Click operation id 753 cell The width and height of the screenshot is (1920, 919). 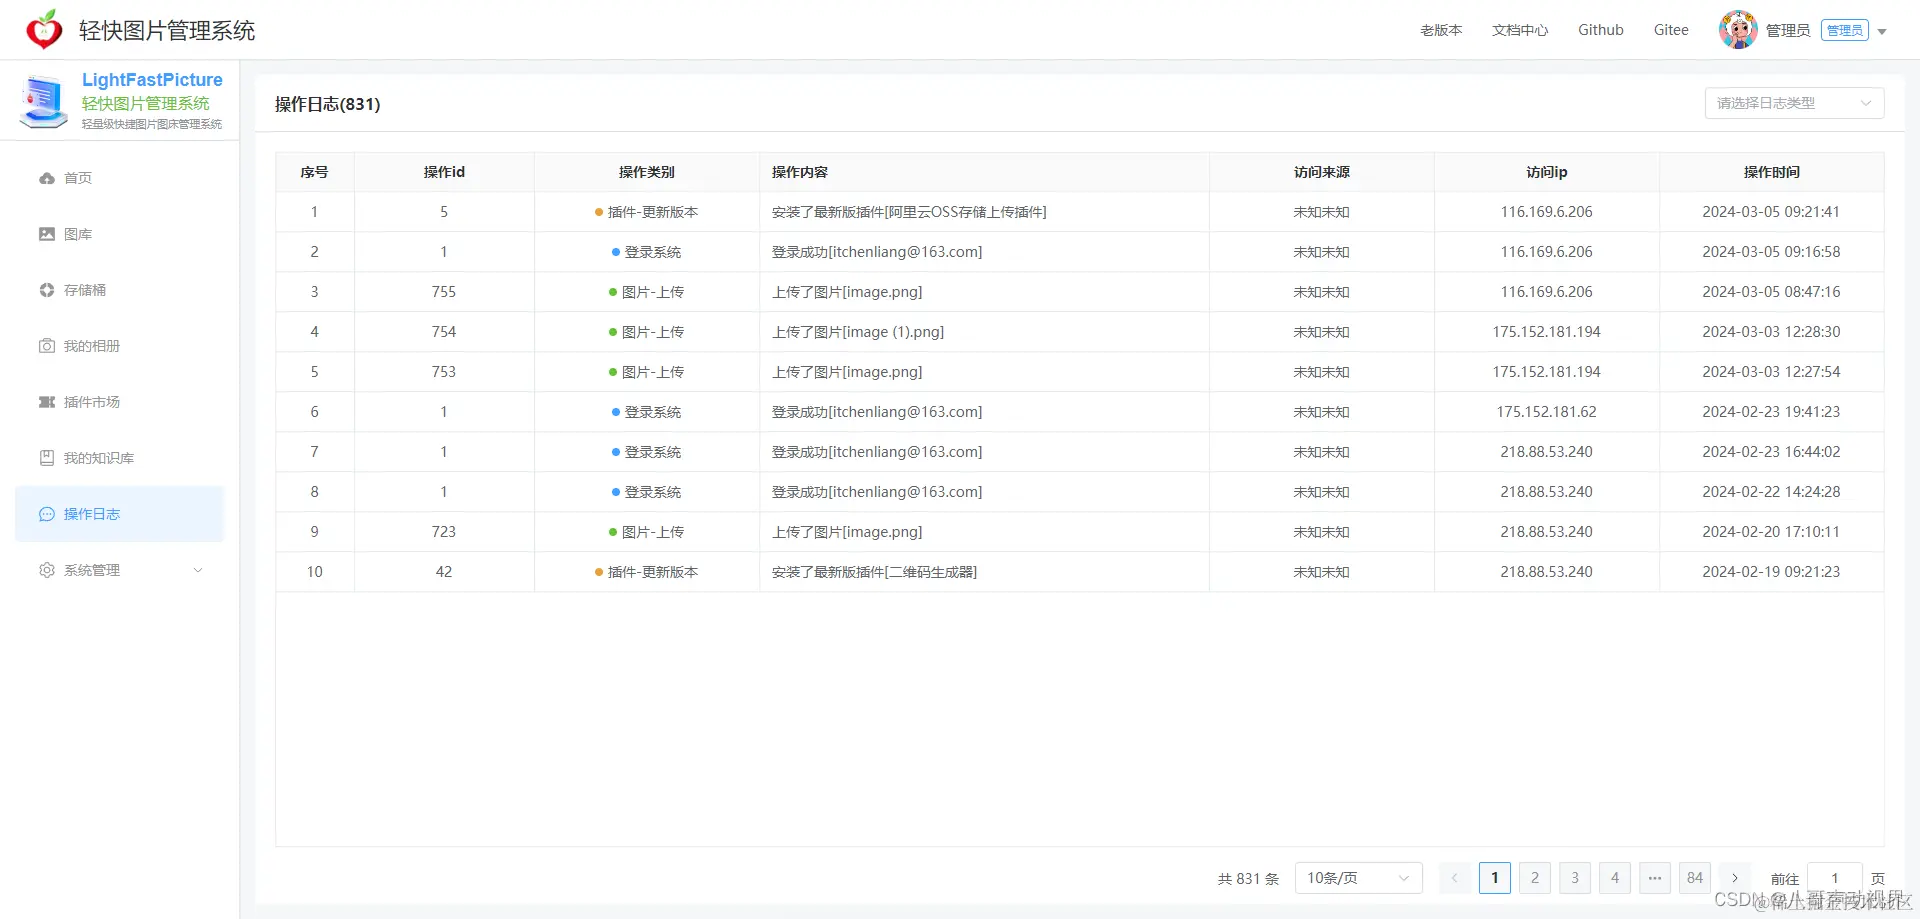[444, 372]
